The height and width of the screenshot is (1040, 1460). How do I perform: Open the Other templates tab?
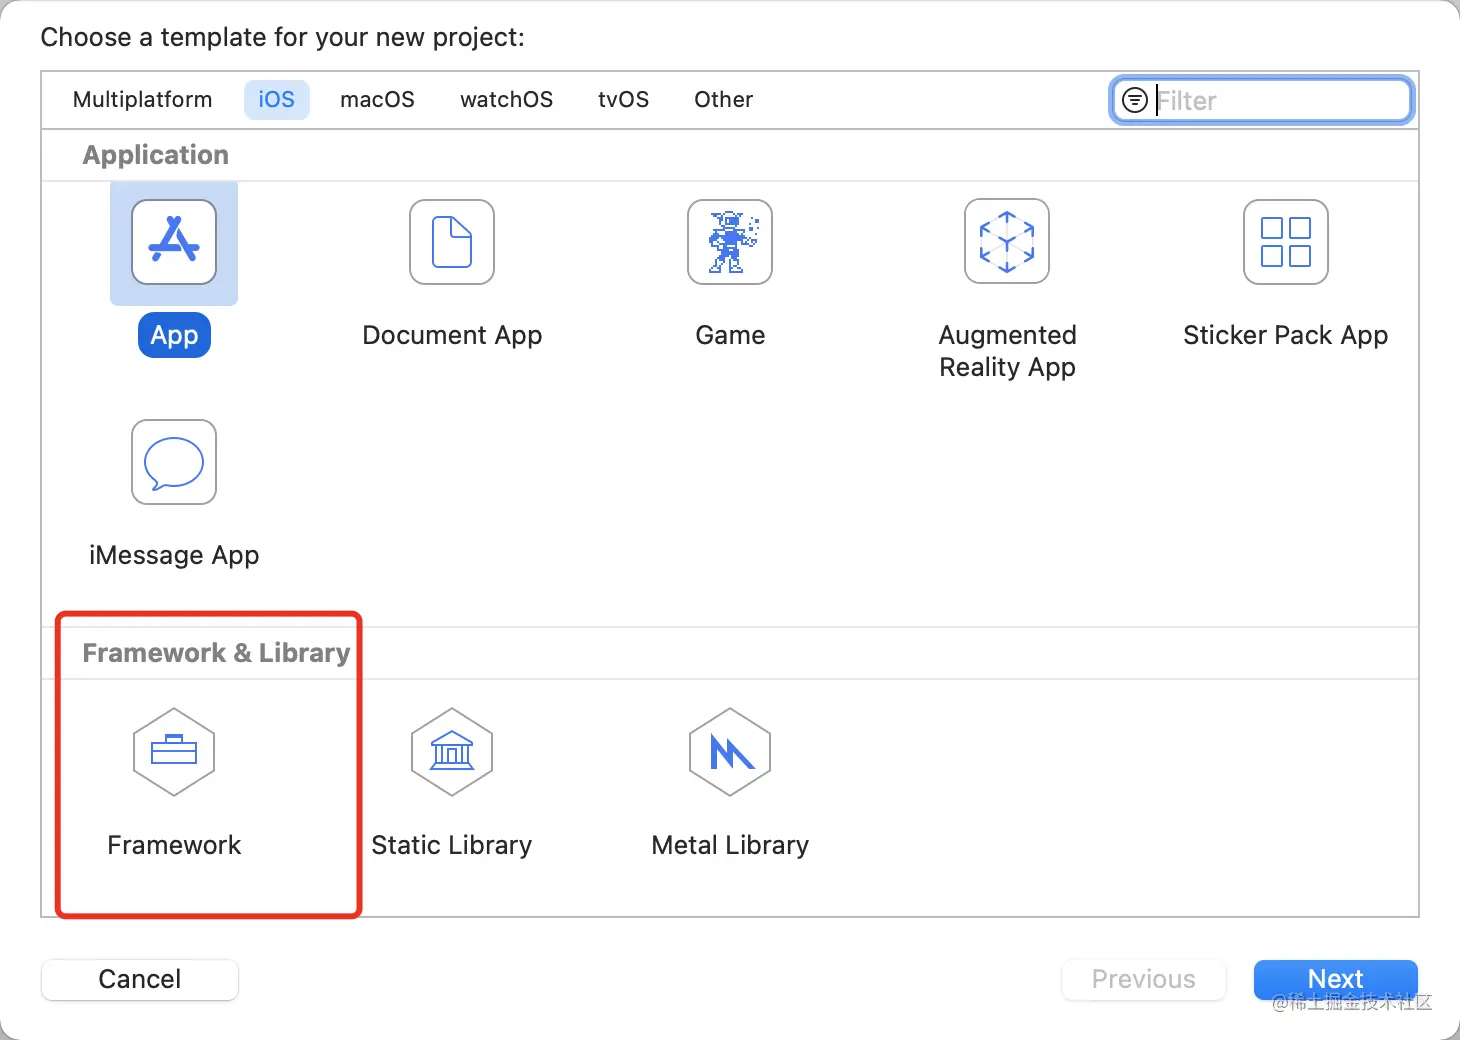(724, 100)
